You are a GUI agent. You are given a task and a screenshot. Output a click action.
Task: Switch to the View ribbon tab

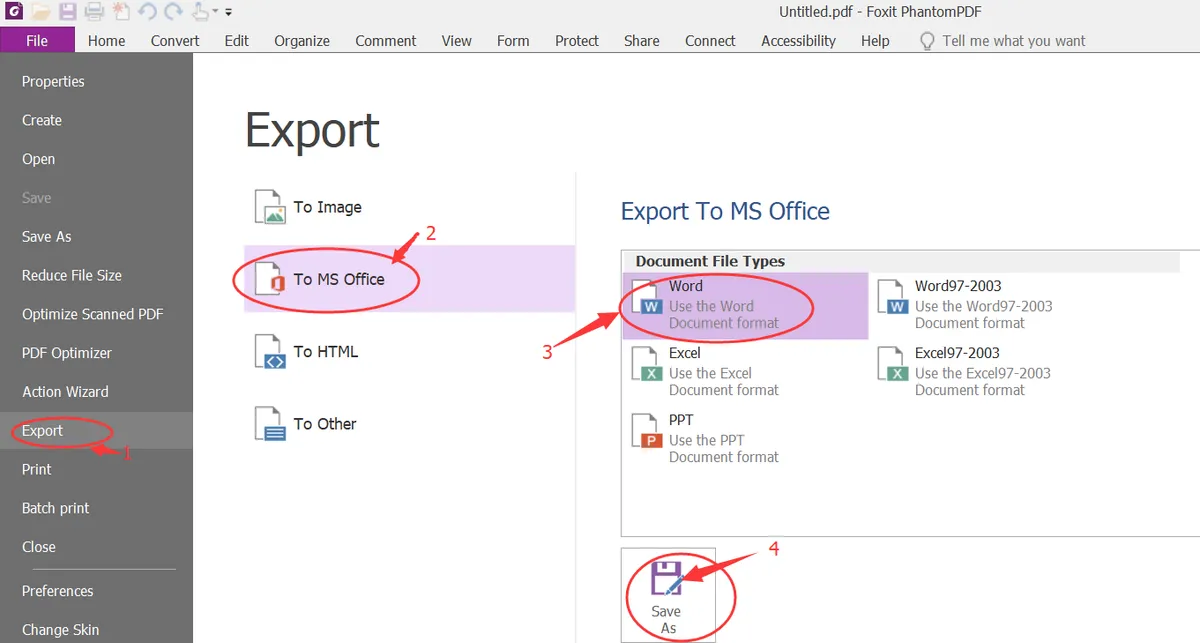tap(457, 41)
